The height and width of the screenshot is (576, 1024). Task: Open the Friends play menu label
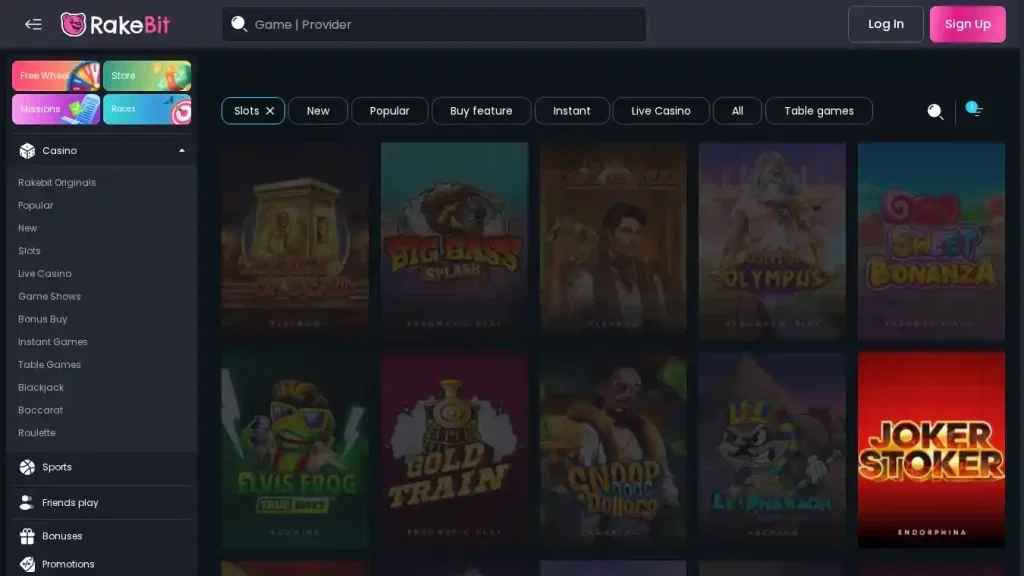(x=70, y=503)
